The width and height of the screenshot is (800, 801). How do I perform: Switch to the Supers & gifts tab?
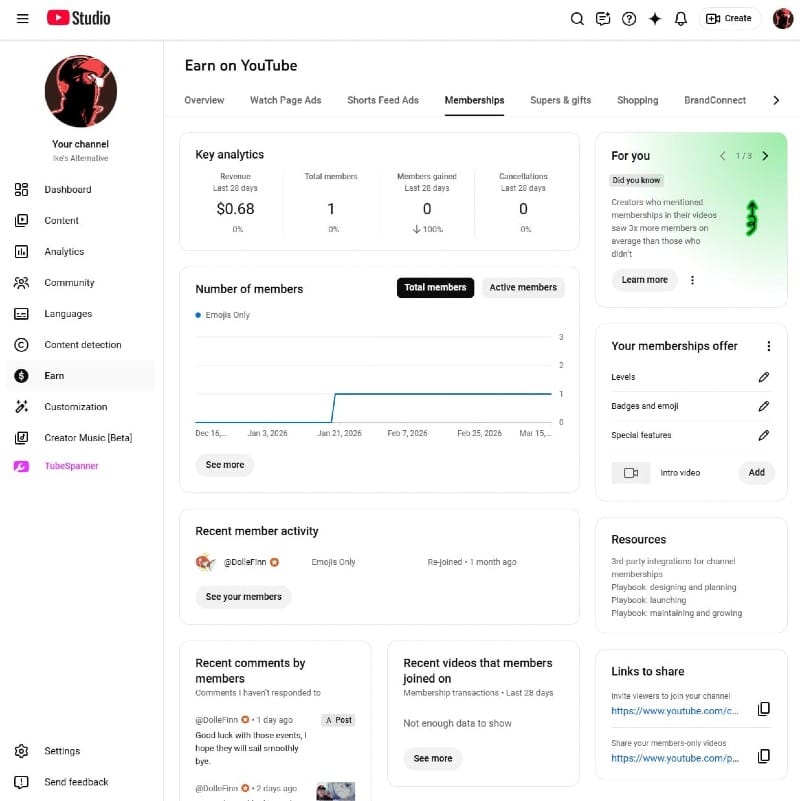[560, 100]
